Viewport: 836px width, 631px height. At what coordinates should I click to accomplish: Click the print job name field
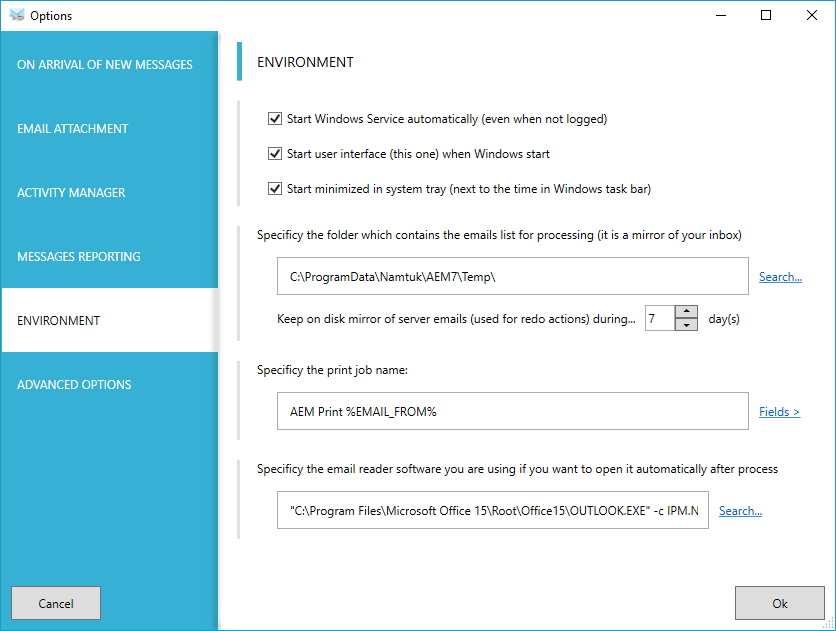tap(512, 411)
